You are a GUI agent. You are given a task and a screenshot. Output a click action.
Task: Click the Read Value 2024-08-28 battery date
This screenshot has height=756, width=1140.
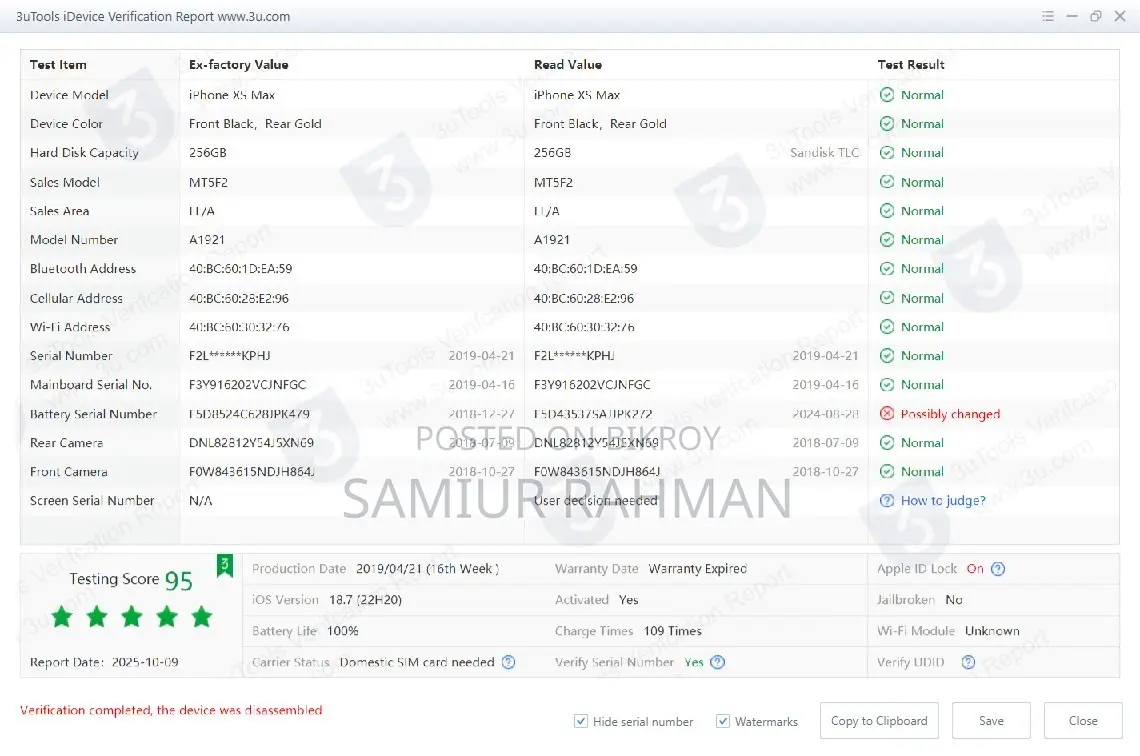pos(825,414)
